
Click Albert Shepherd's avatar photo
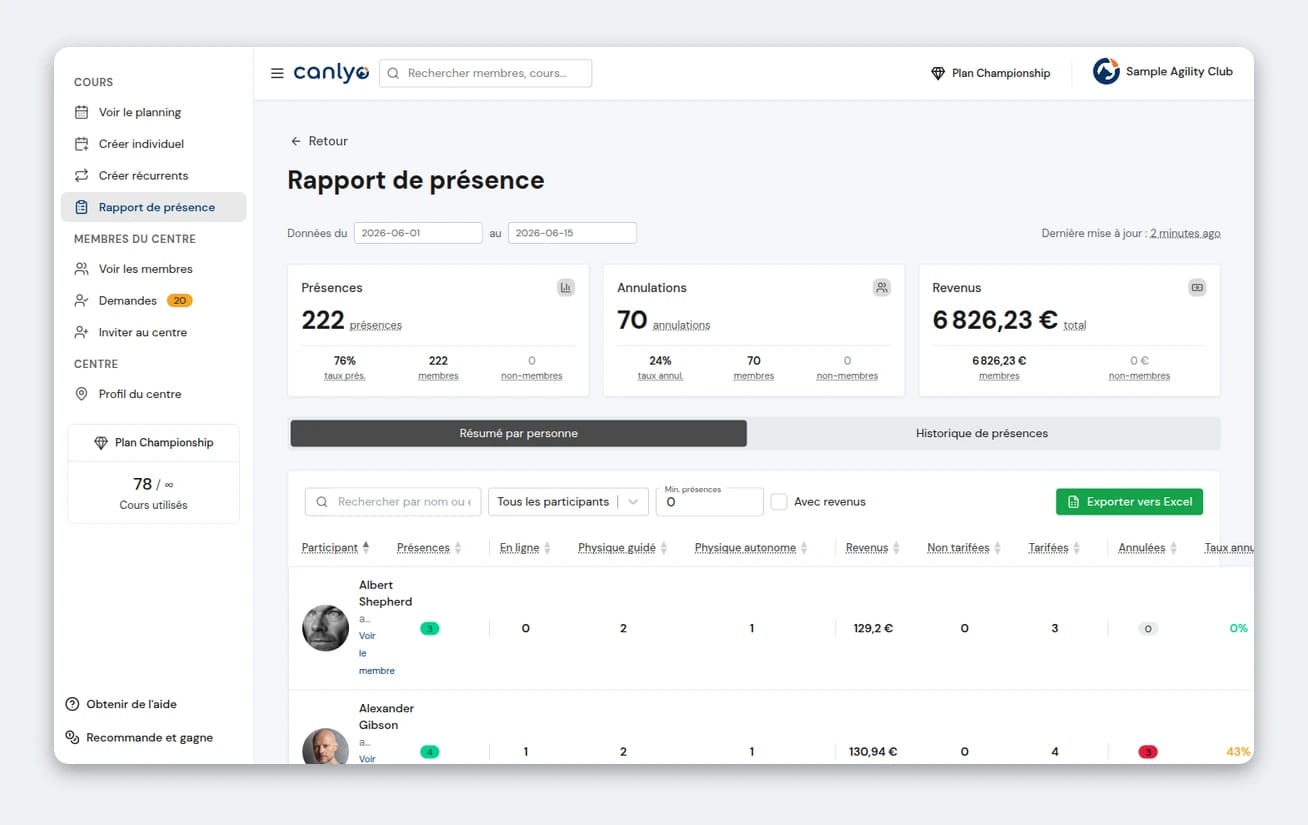point(325,628)
